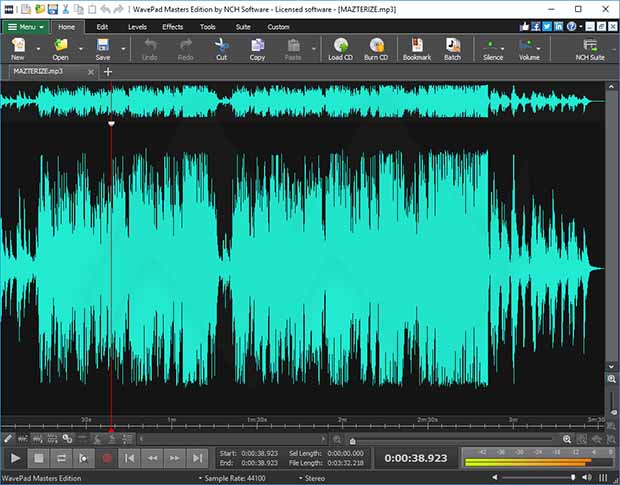The height and width of the screenshot is (485, 620).
Task: Click the scroll-up arrow beside waveform
Action: pyautogui.click(x=611, y=86)
